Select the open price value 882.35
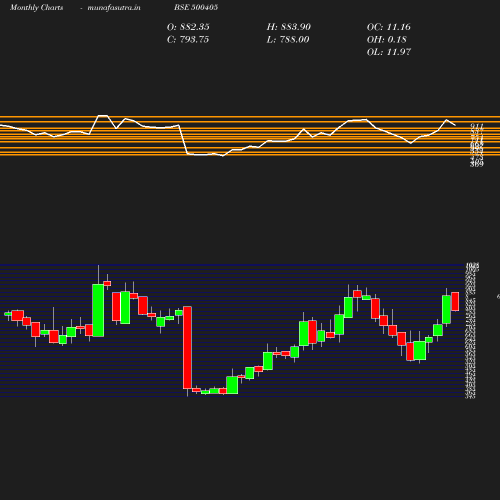This screenshot has width=500, height=500. pyautogui.click(x=194, y=27)
